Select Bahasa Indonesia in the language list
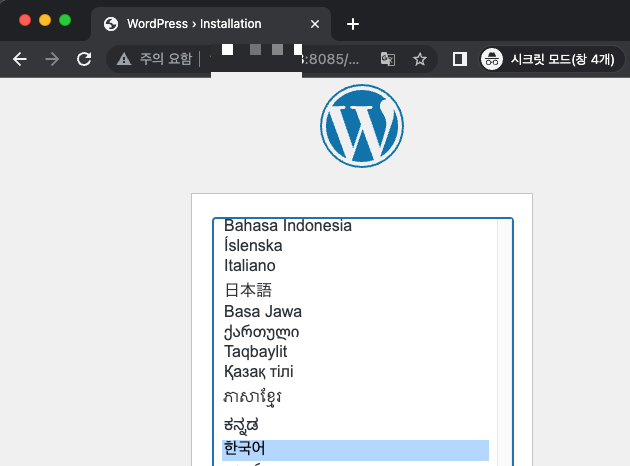This screenshot has width=630, height=466. (356, 225)
